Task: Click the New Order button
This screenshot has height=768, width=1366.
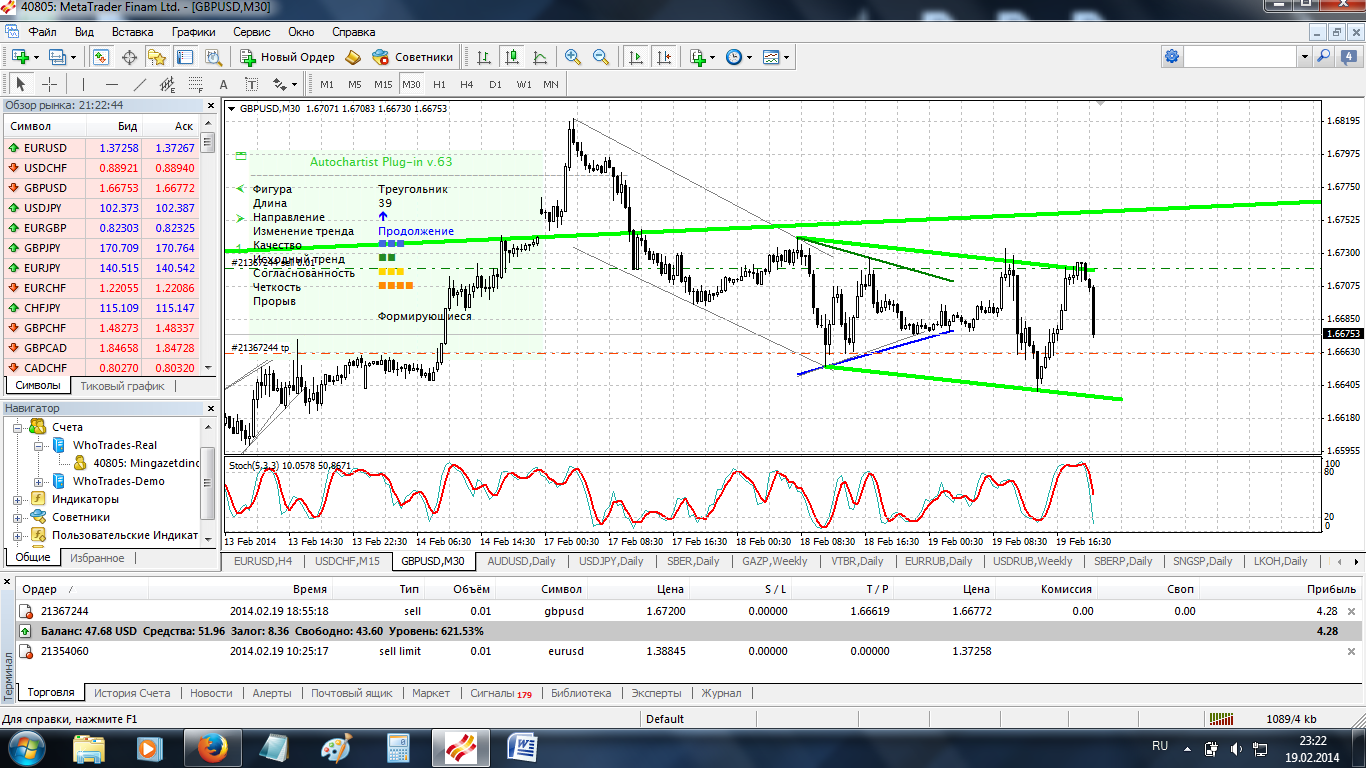Action: click(x=287, y=57)
